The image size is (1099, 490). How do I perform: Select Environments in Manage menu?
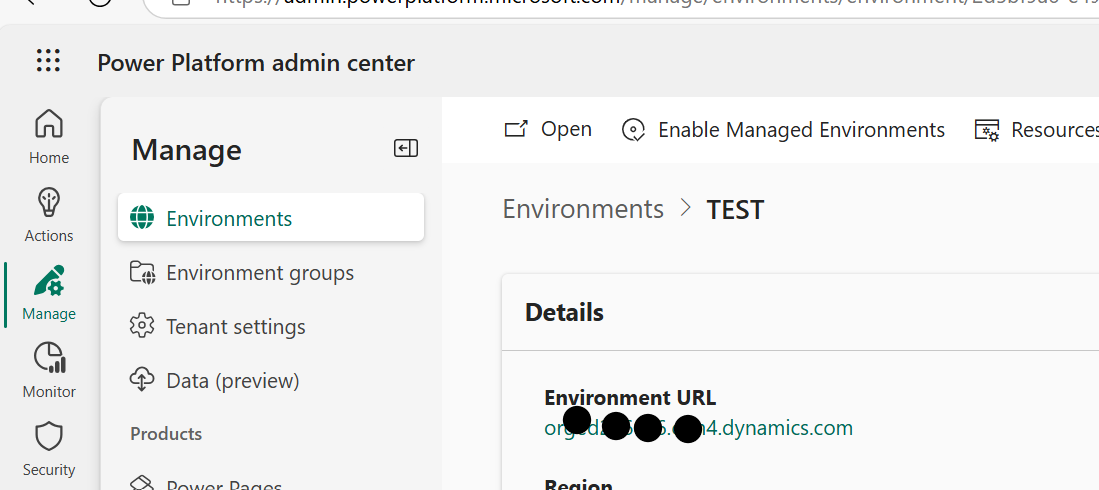tap(271, 218)
